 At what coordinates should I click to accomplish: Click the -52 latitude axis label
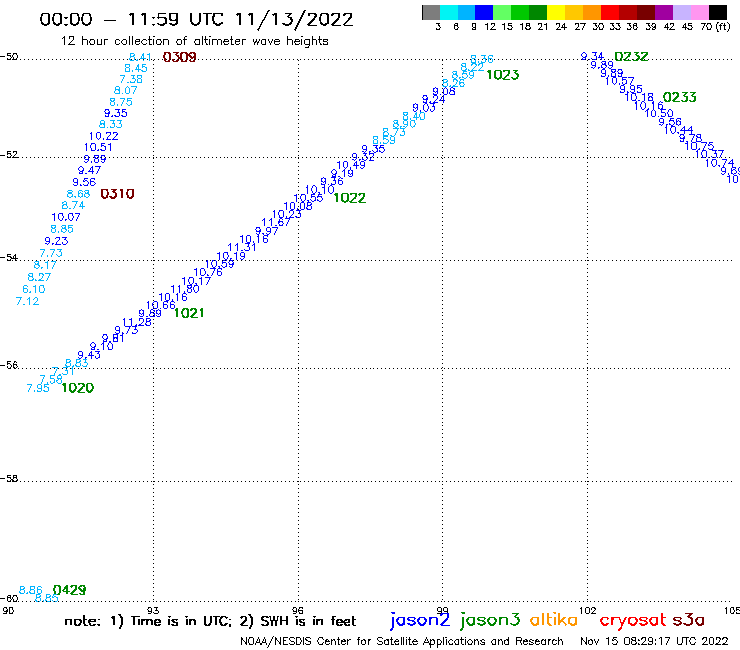pos(9,155)
